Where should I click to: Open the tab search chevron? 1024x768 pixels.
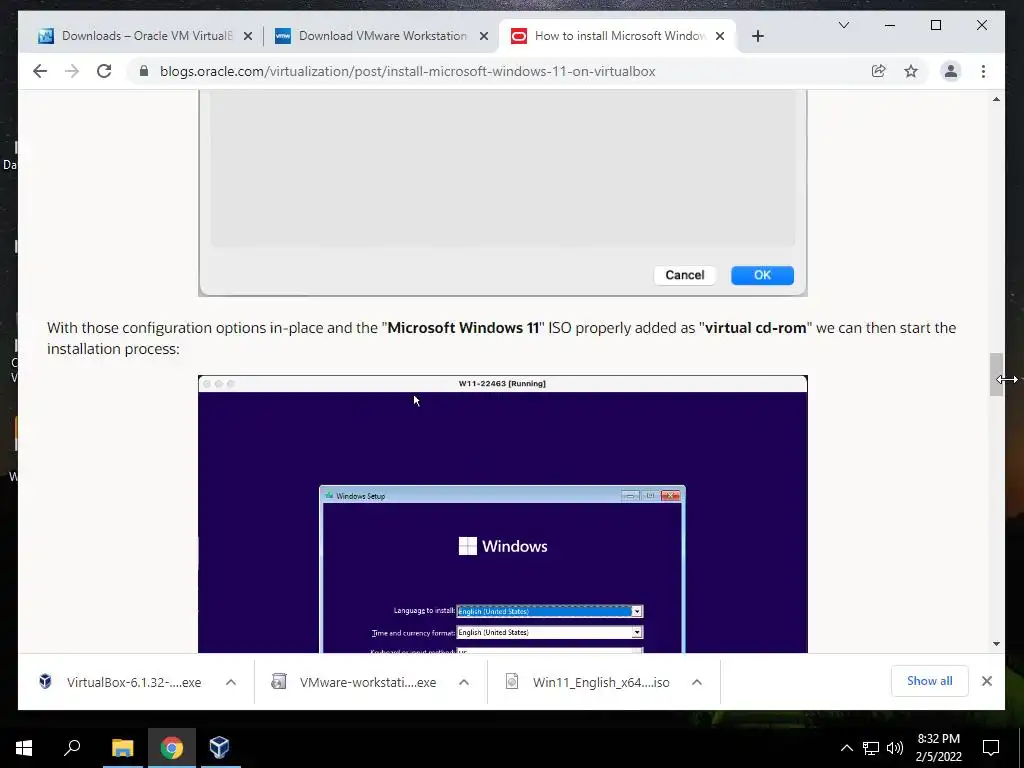click(844, 25)
